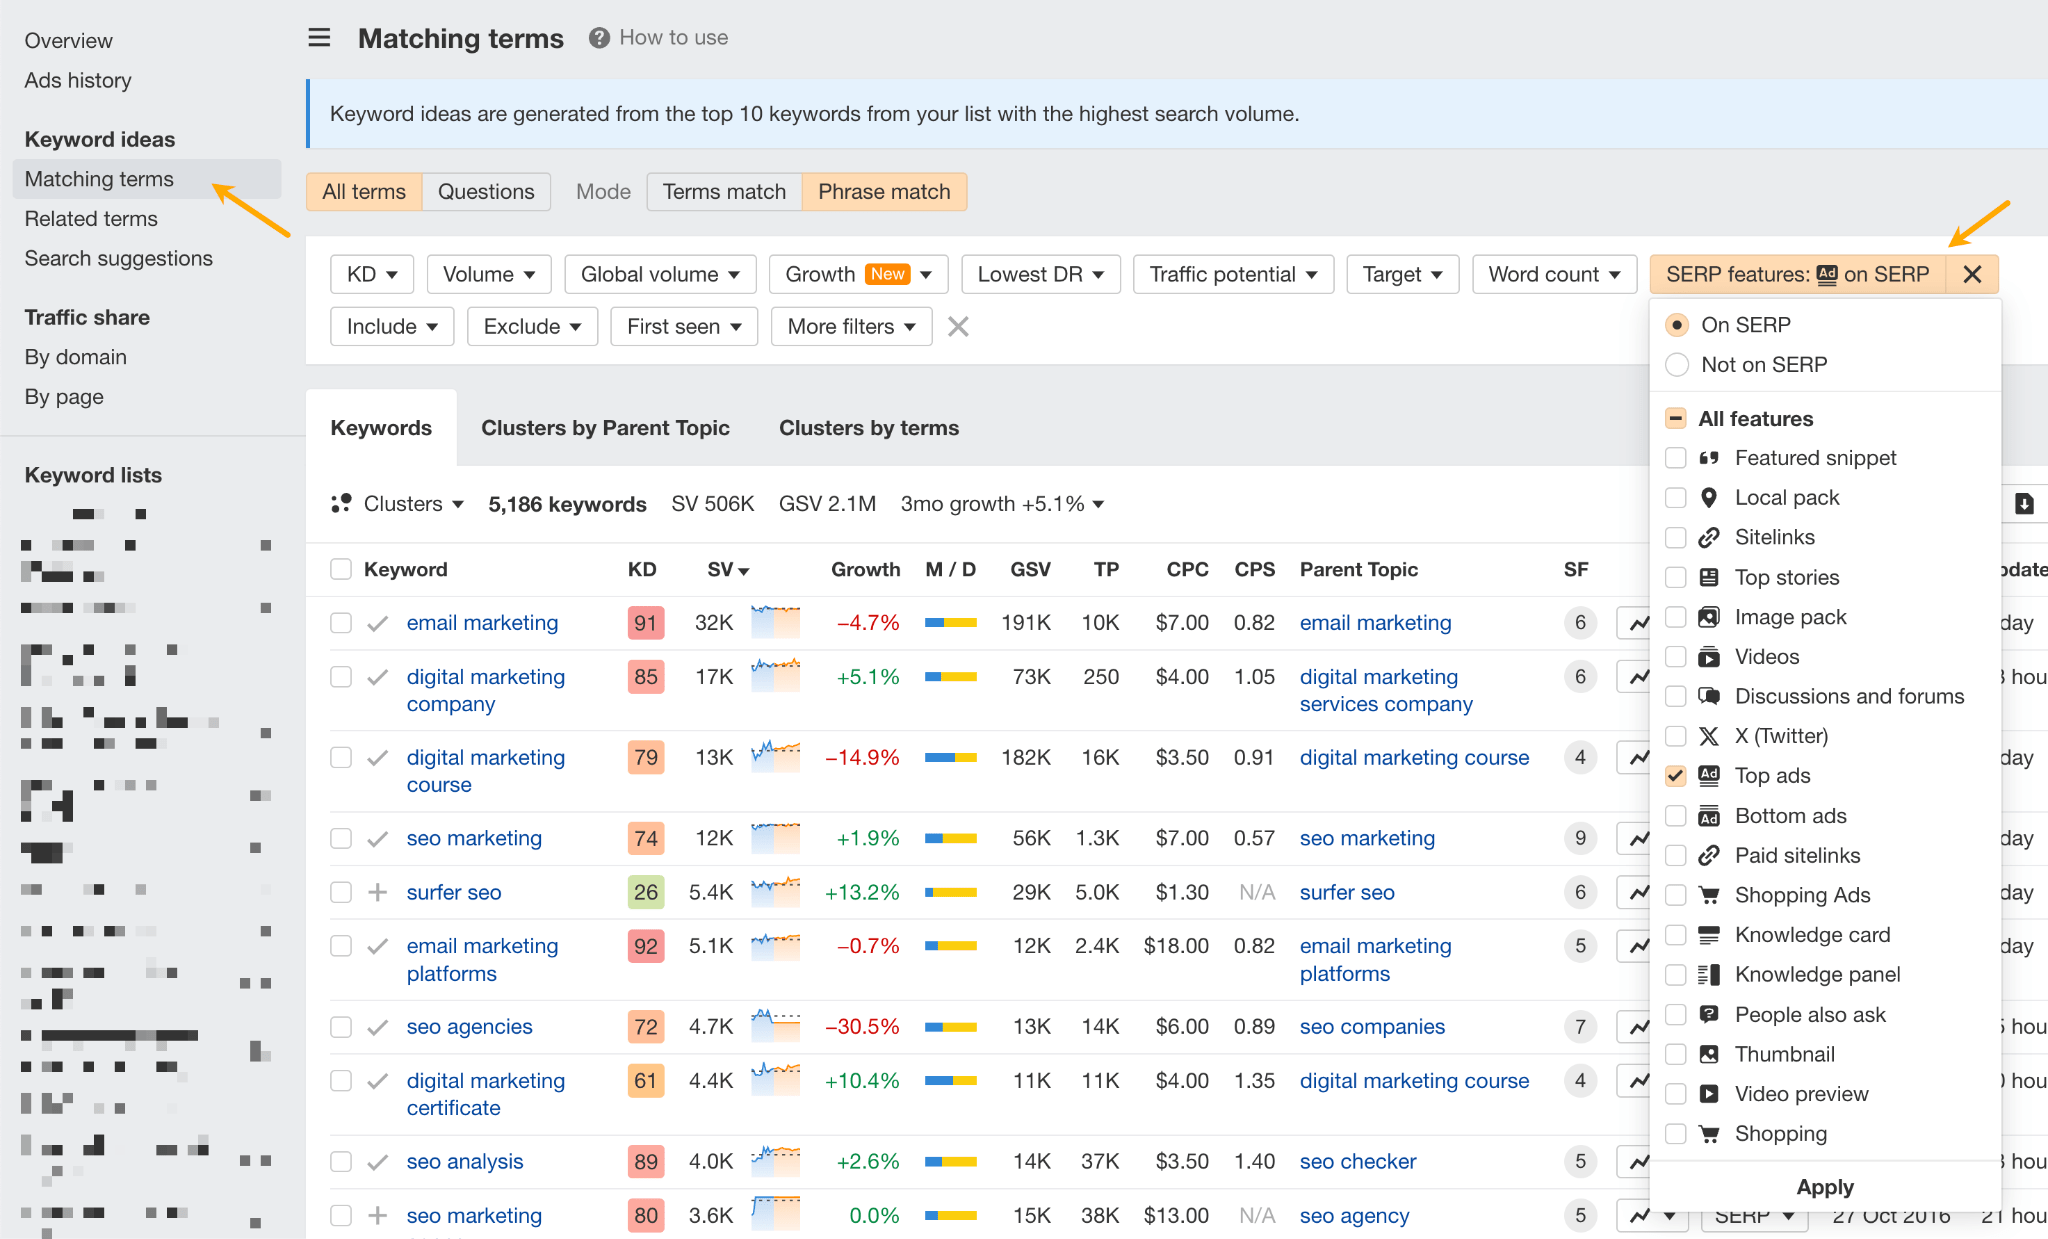Open the KD filter dropdown

click(371, 273)
